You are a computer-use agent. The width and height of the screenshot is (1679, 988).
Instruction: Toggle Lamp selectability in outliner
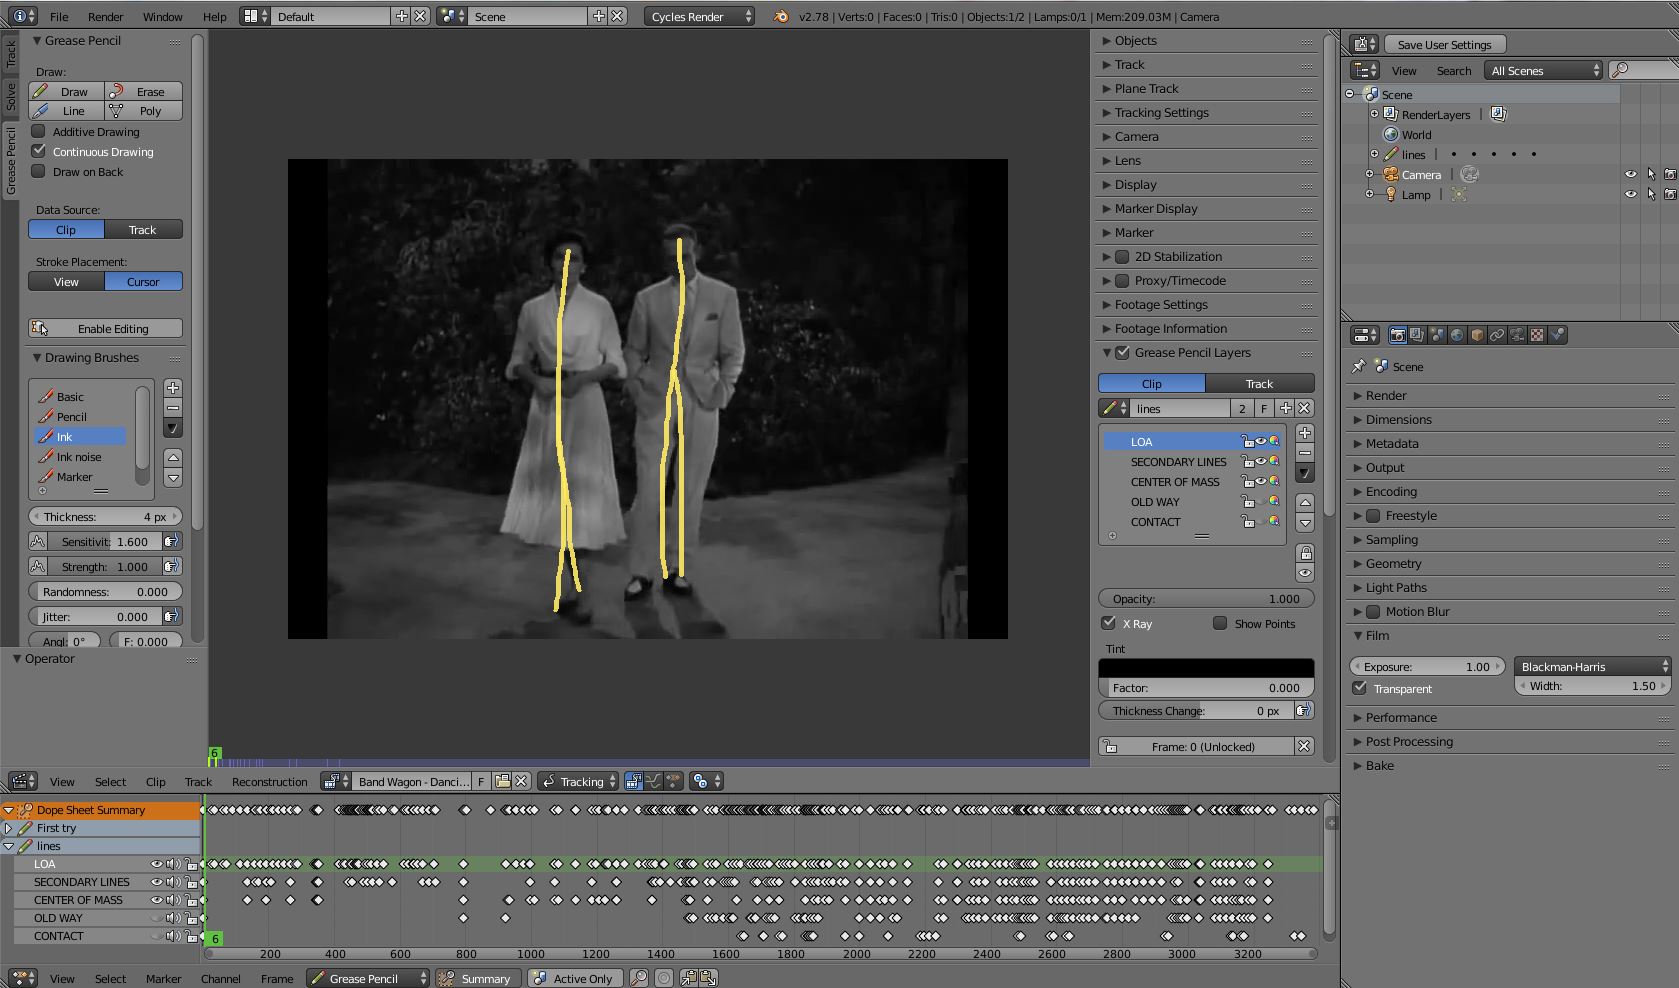point(1651,194)
